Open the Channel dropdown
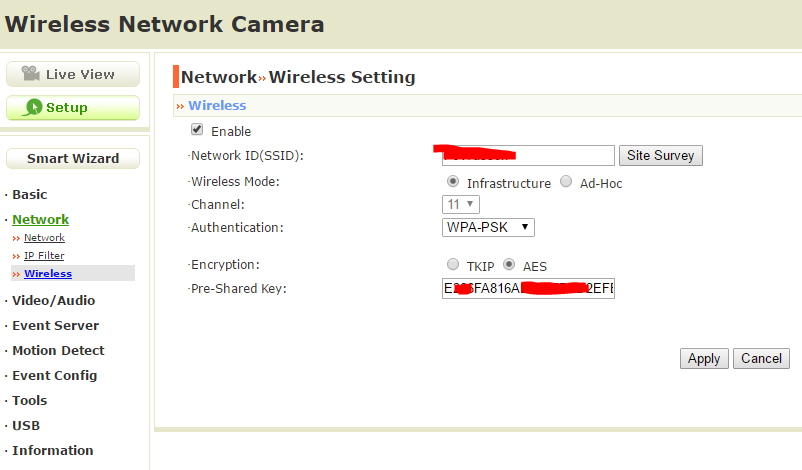The height and width of the screenshot is (470, 802). 461,204
